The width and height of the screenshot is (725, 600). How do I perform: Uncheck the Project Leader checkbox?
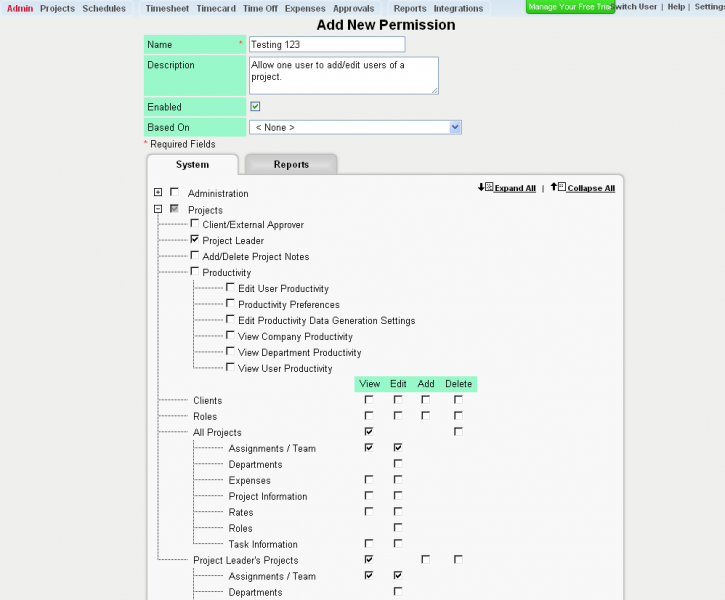pos(195,239)
